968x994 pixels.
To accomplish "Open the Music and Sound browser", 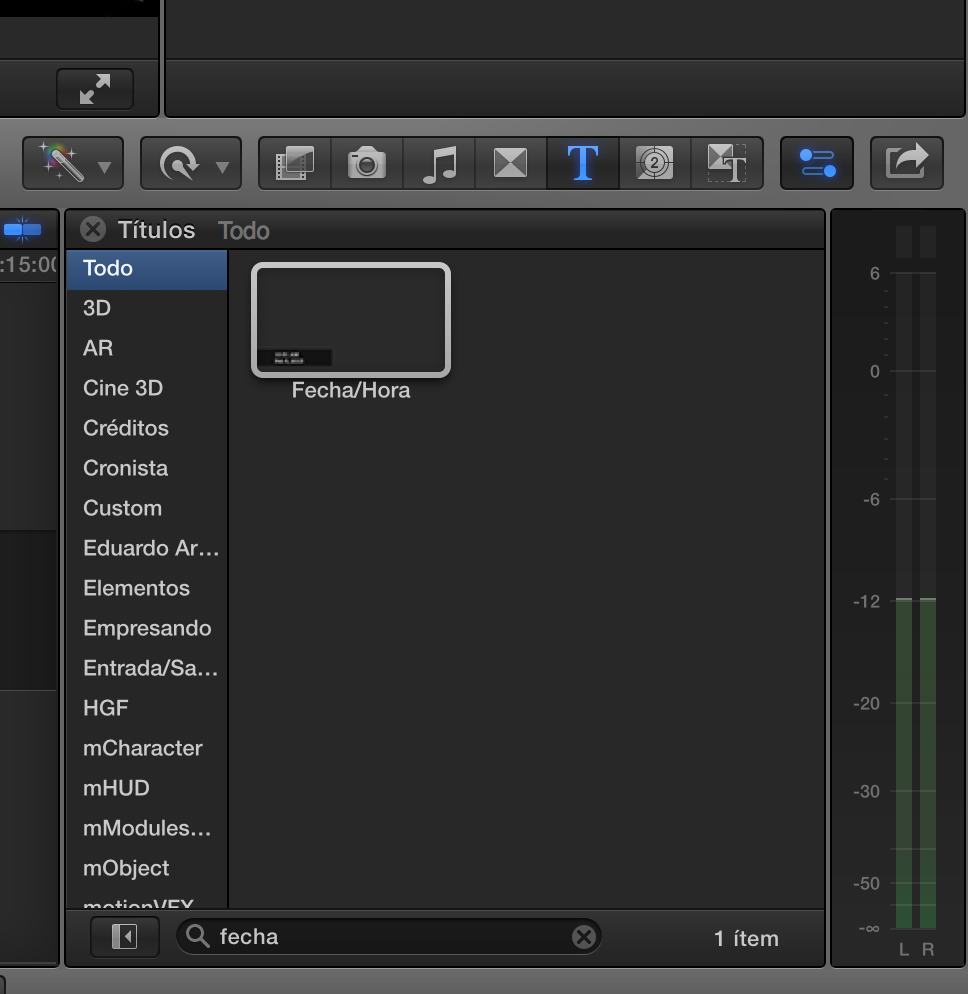I will click(x=439, y=163).
